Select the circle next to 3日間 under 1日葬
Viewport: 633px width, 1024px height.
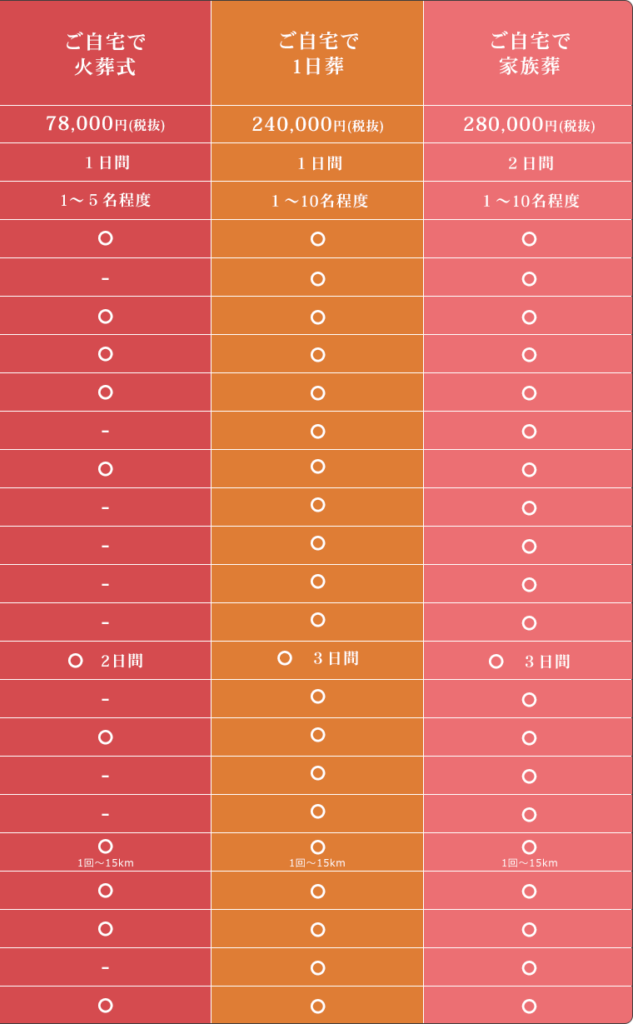coord(285,658)
